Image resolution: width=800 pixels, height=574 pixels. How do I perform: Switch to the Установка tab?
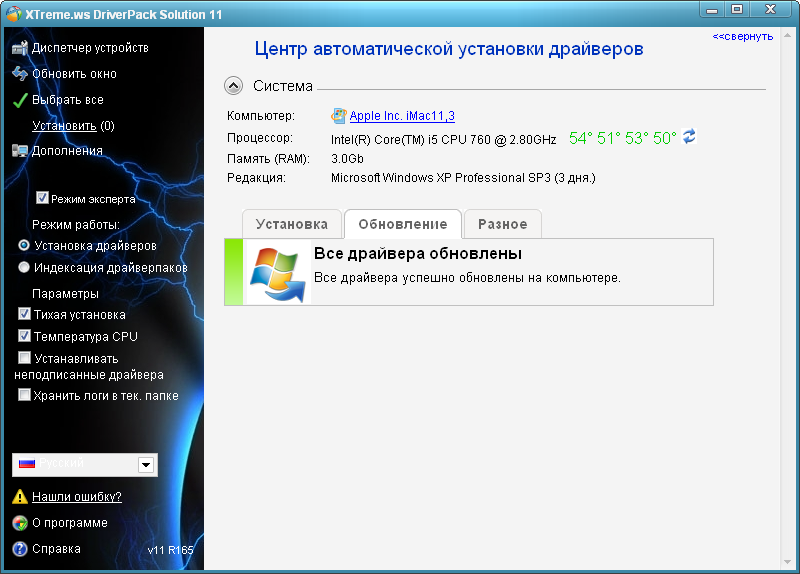(292, 224)
